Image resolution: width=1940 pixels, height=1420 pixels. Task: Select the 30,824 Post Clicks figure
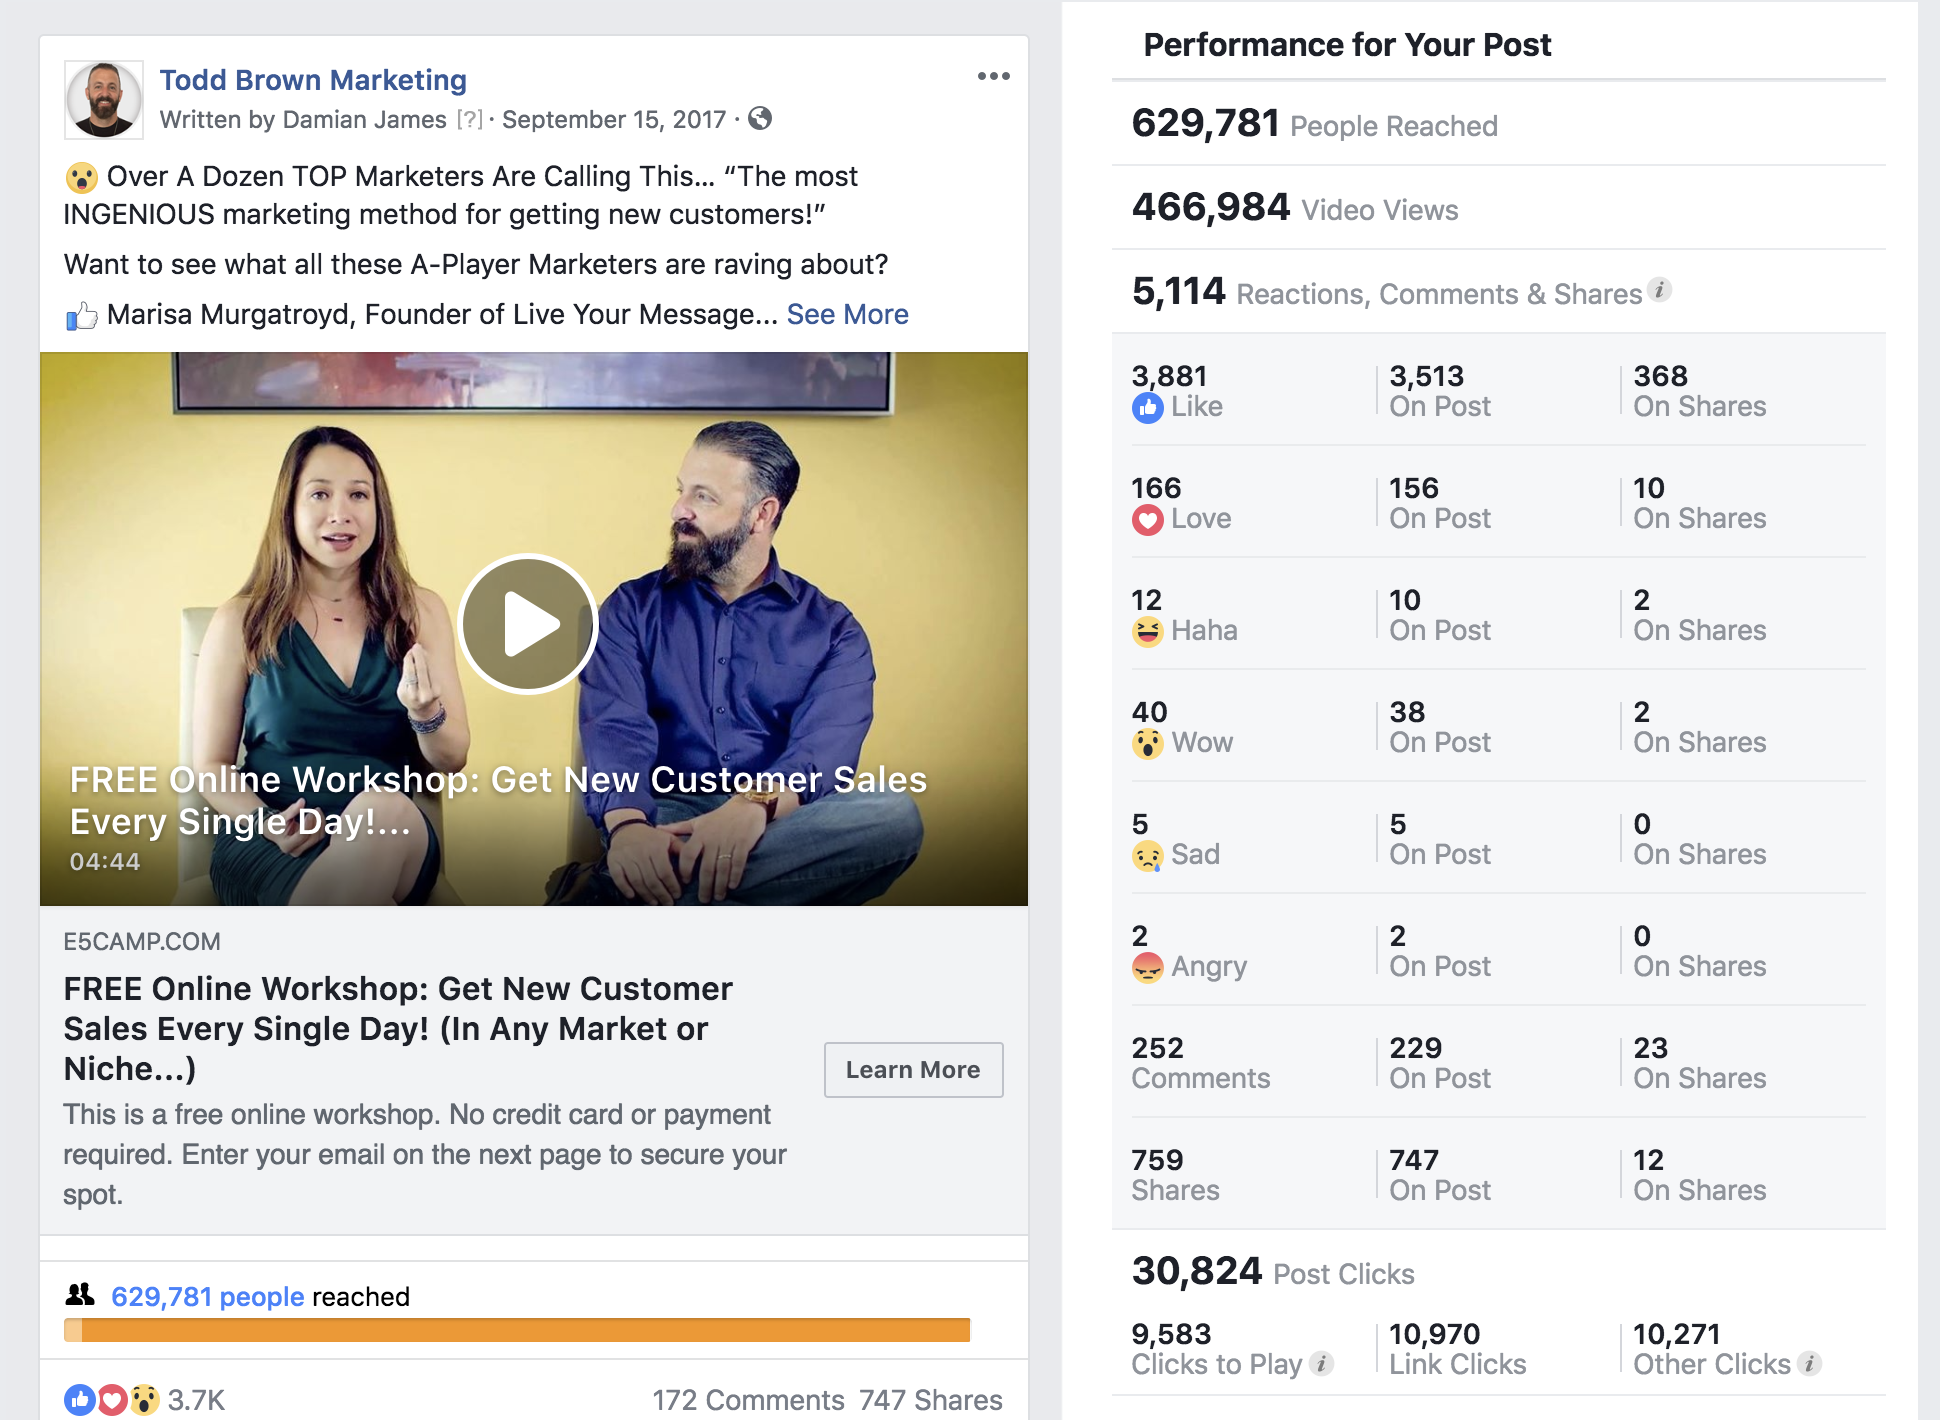(1197, 1271)
